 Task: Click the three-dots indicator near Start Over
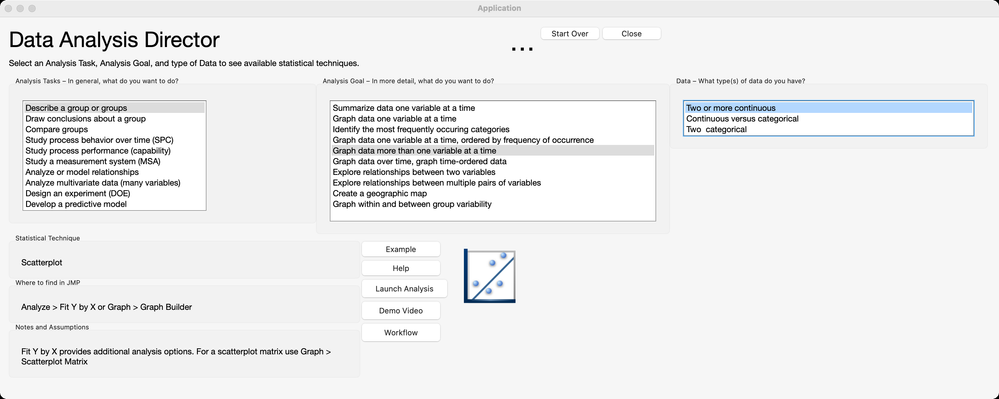(x=522, y=49)
